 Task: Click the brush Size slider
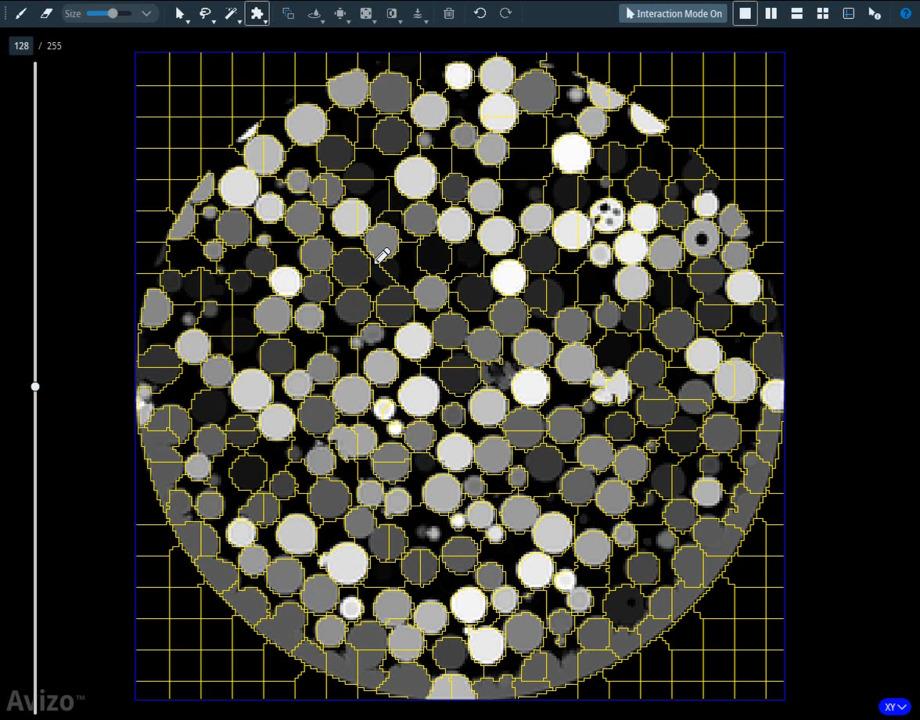108,14
